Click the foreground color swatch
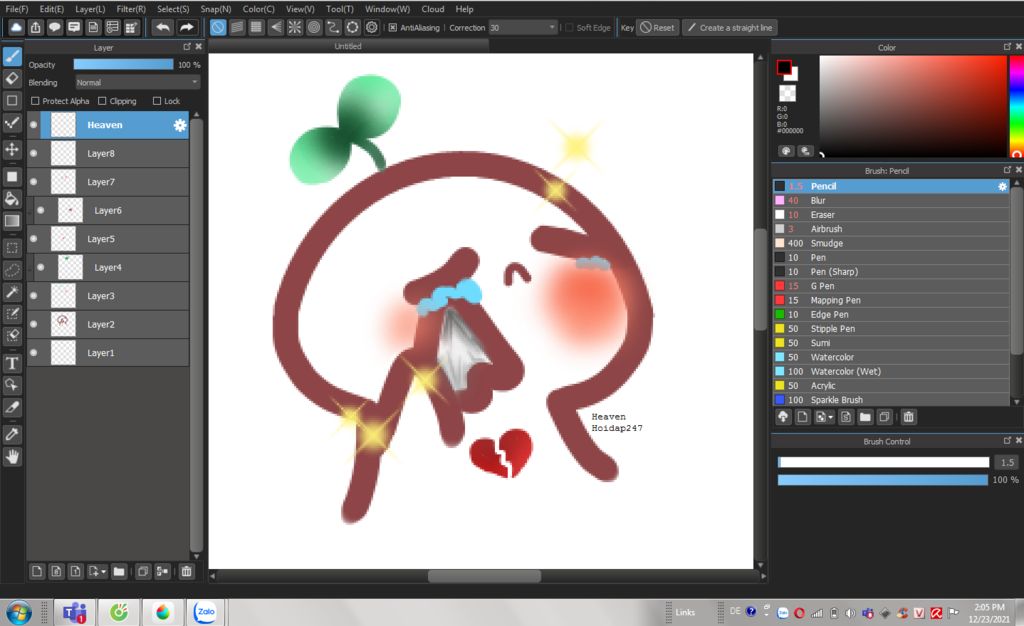Image resolution: width=1024 pixels, height=626 pixels. pos(784,67)
